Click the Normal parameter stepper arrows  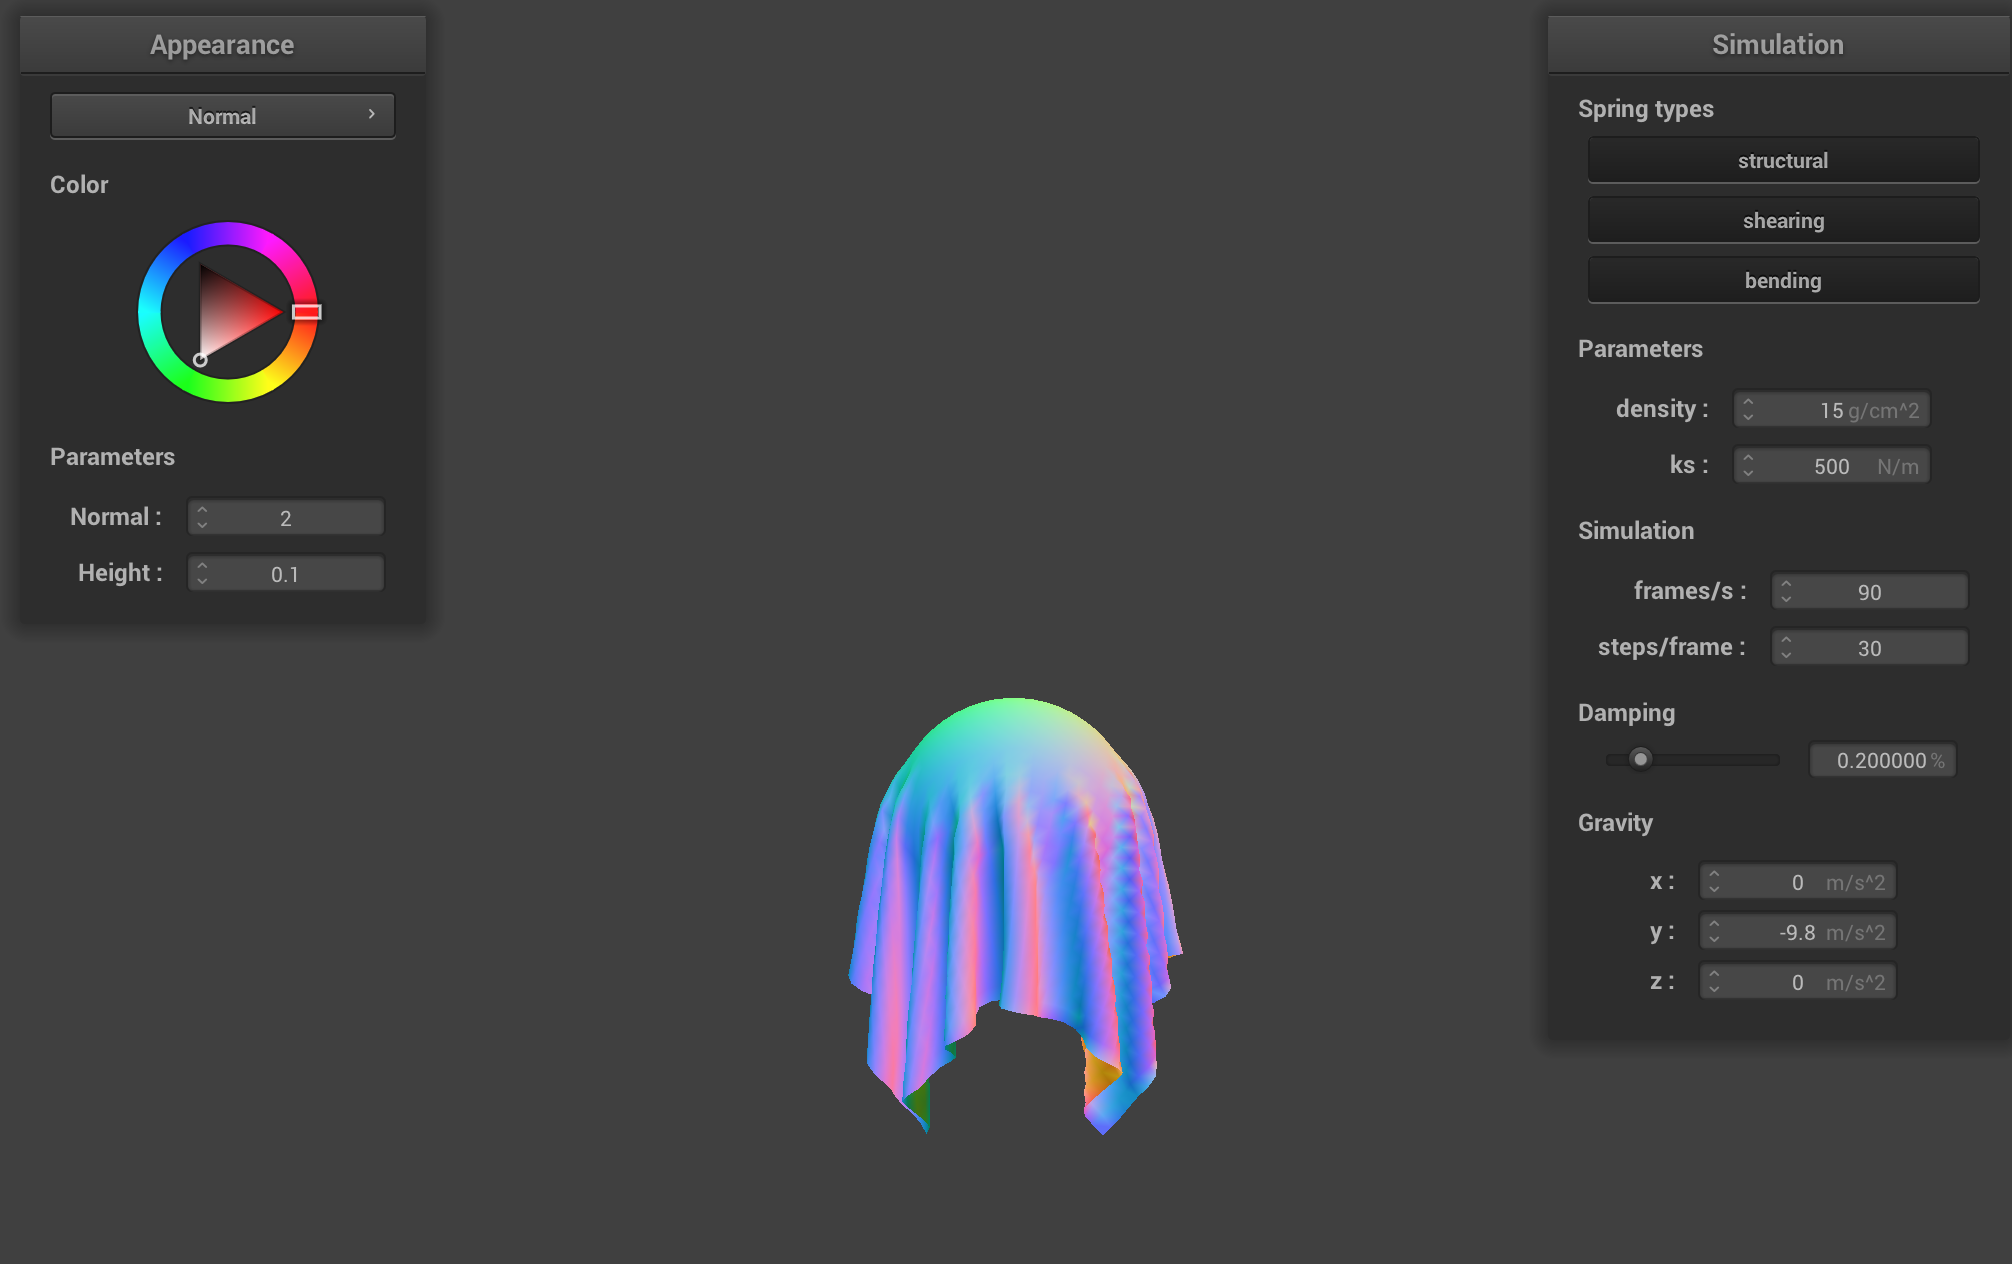coord(202,517)
